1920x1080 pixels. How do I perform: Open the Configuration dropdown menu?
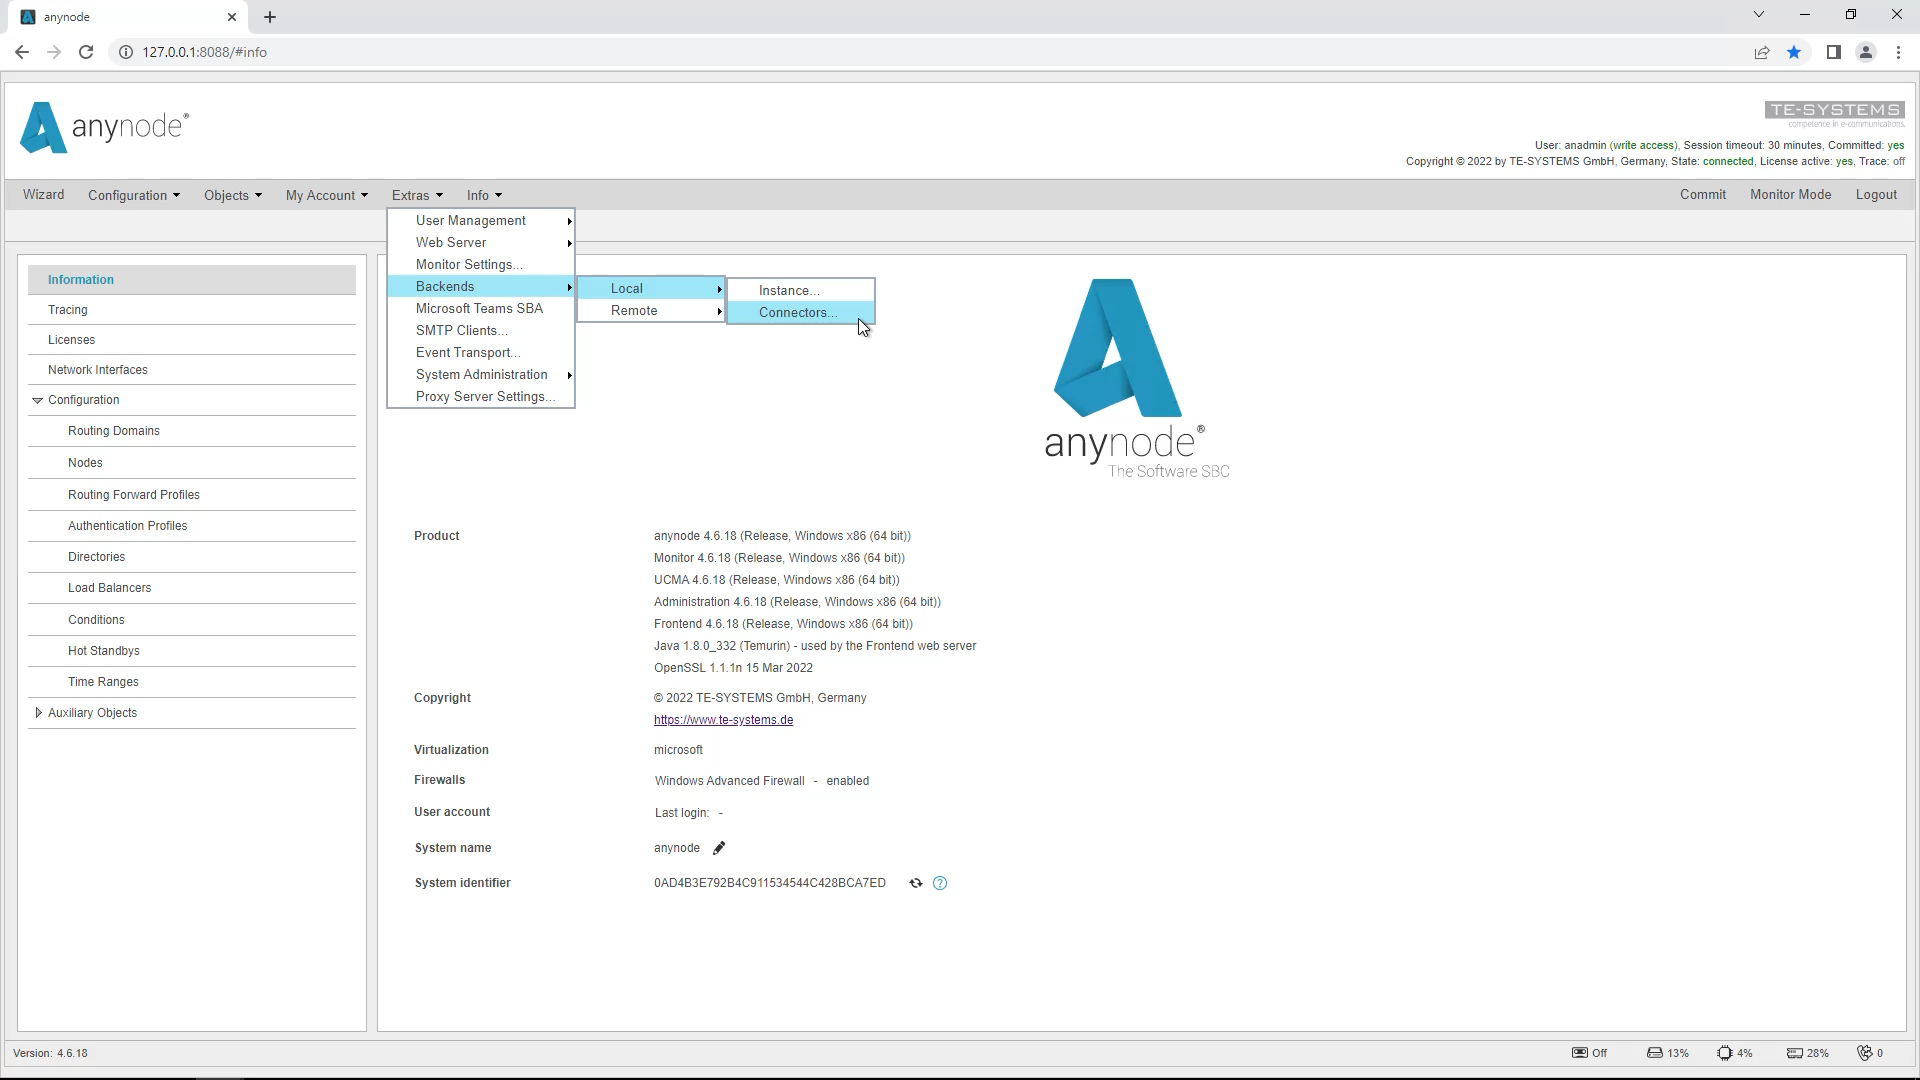[x=134, y=195]
